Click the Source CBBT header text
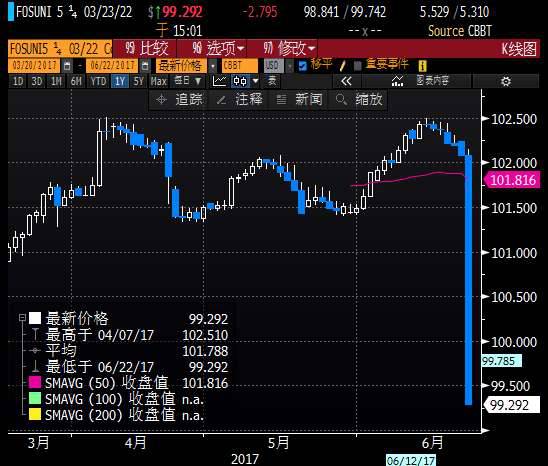 point(460,31)
